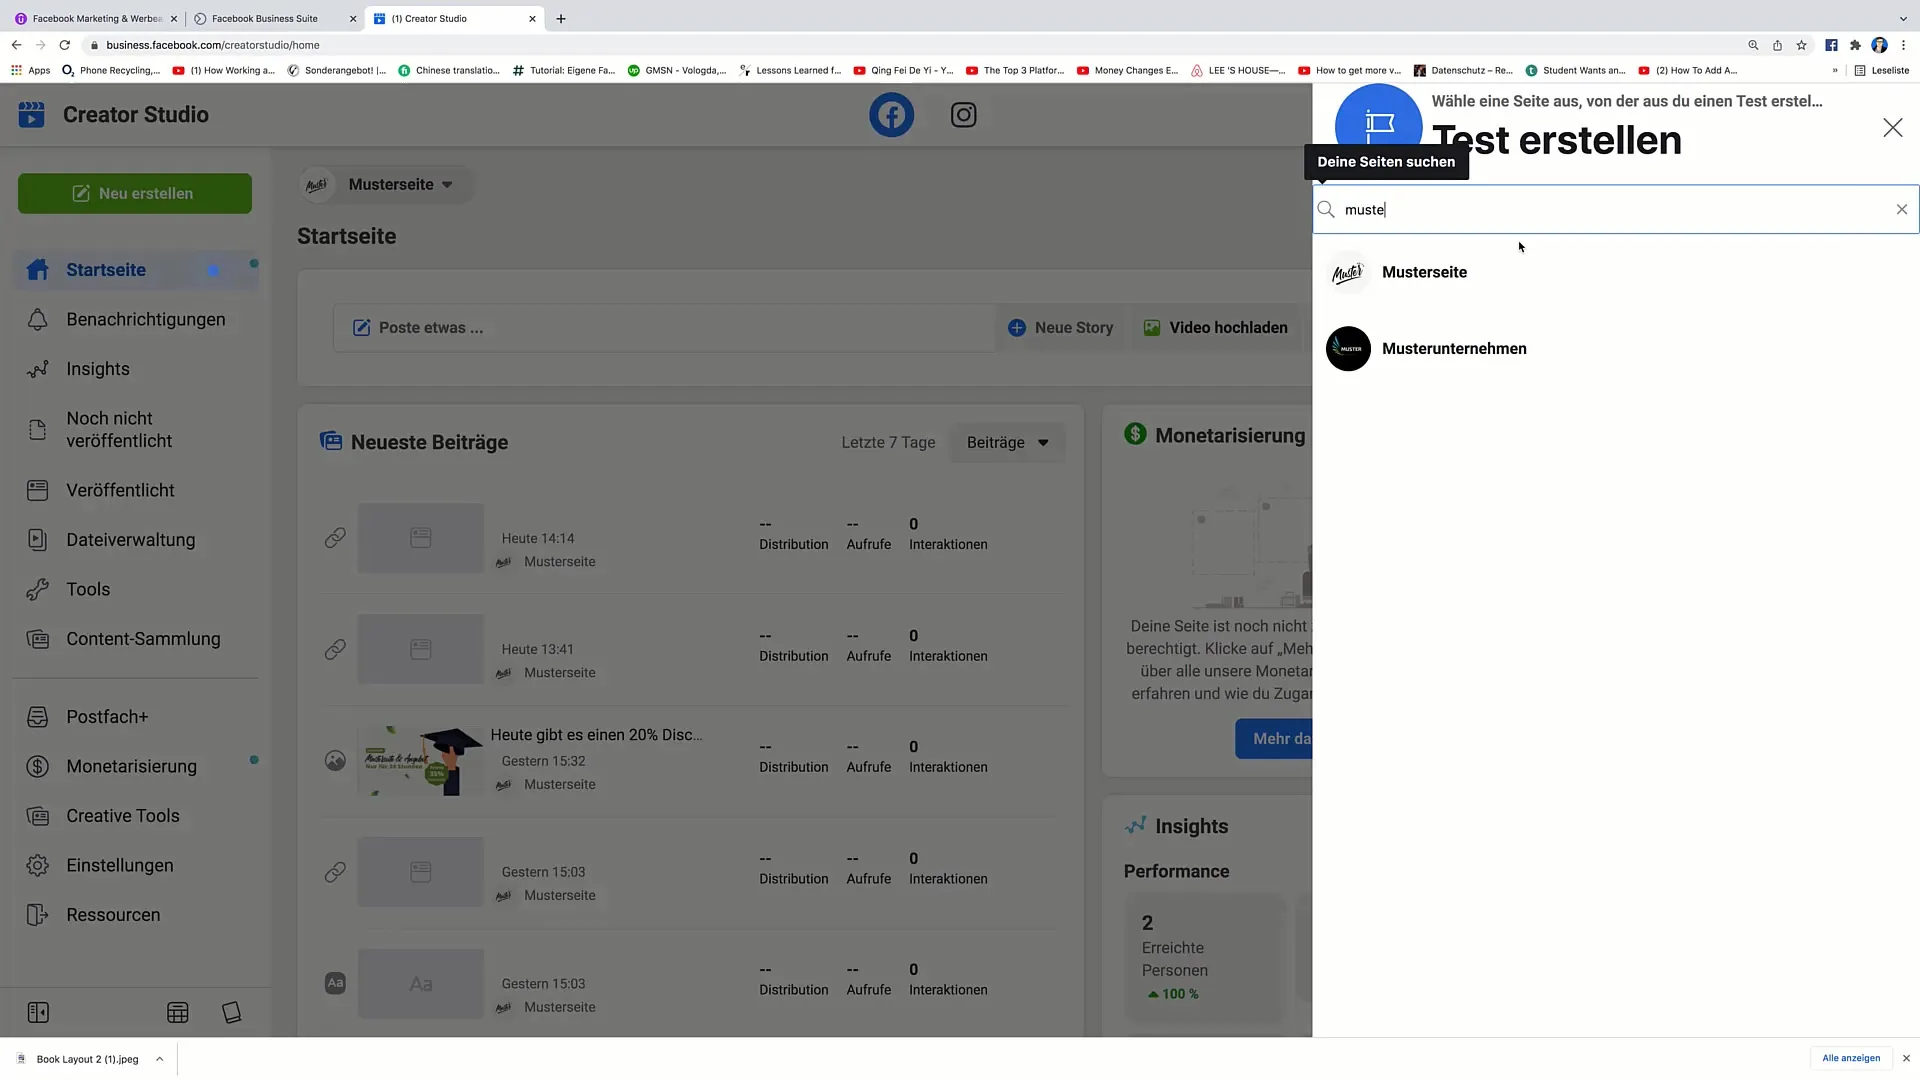Click the Mehr dazu button in Monetarisierung

point(1274,738)
